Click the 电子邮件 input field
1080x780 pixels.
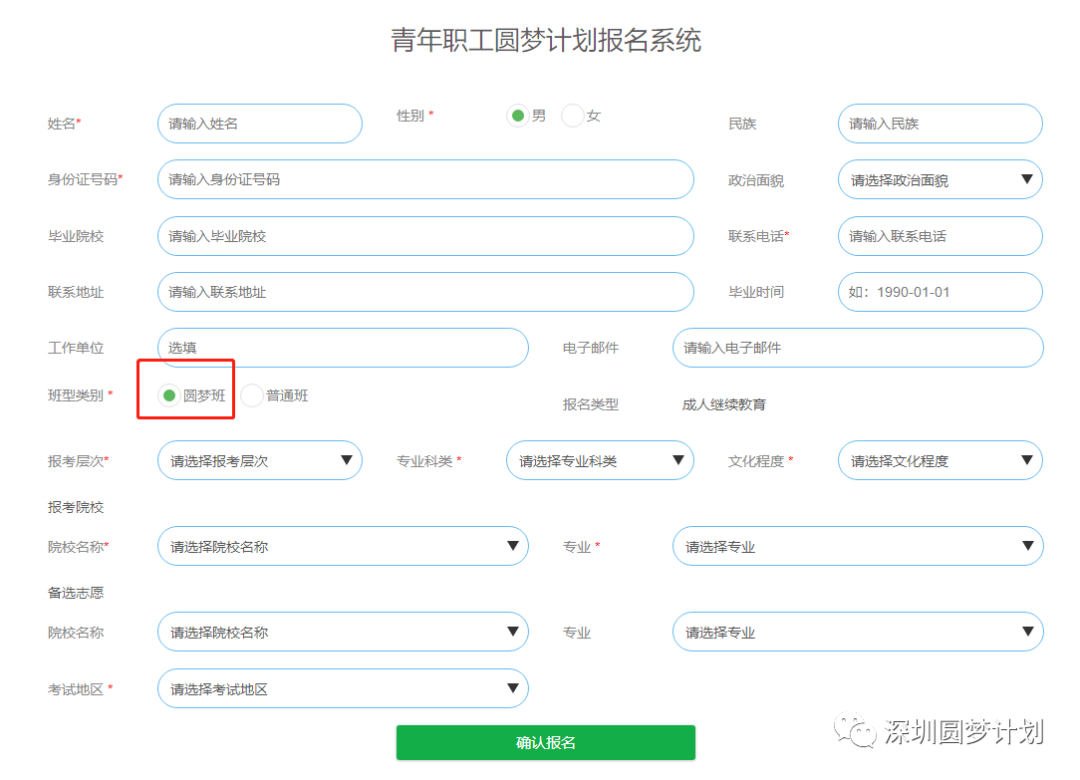click(857, 348)
